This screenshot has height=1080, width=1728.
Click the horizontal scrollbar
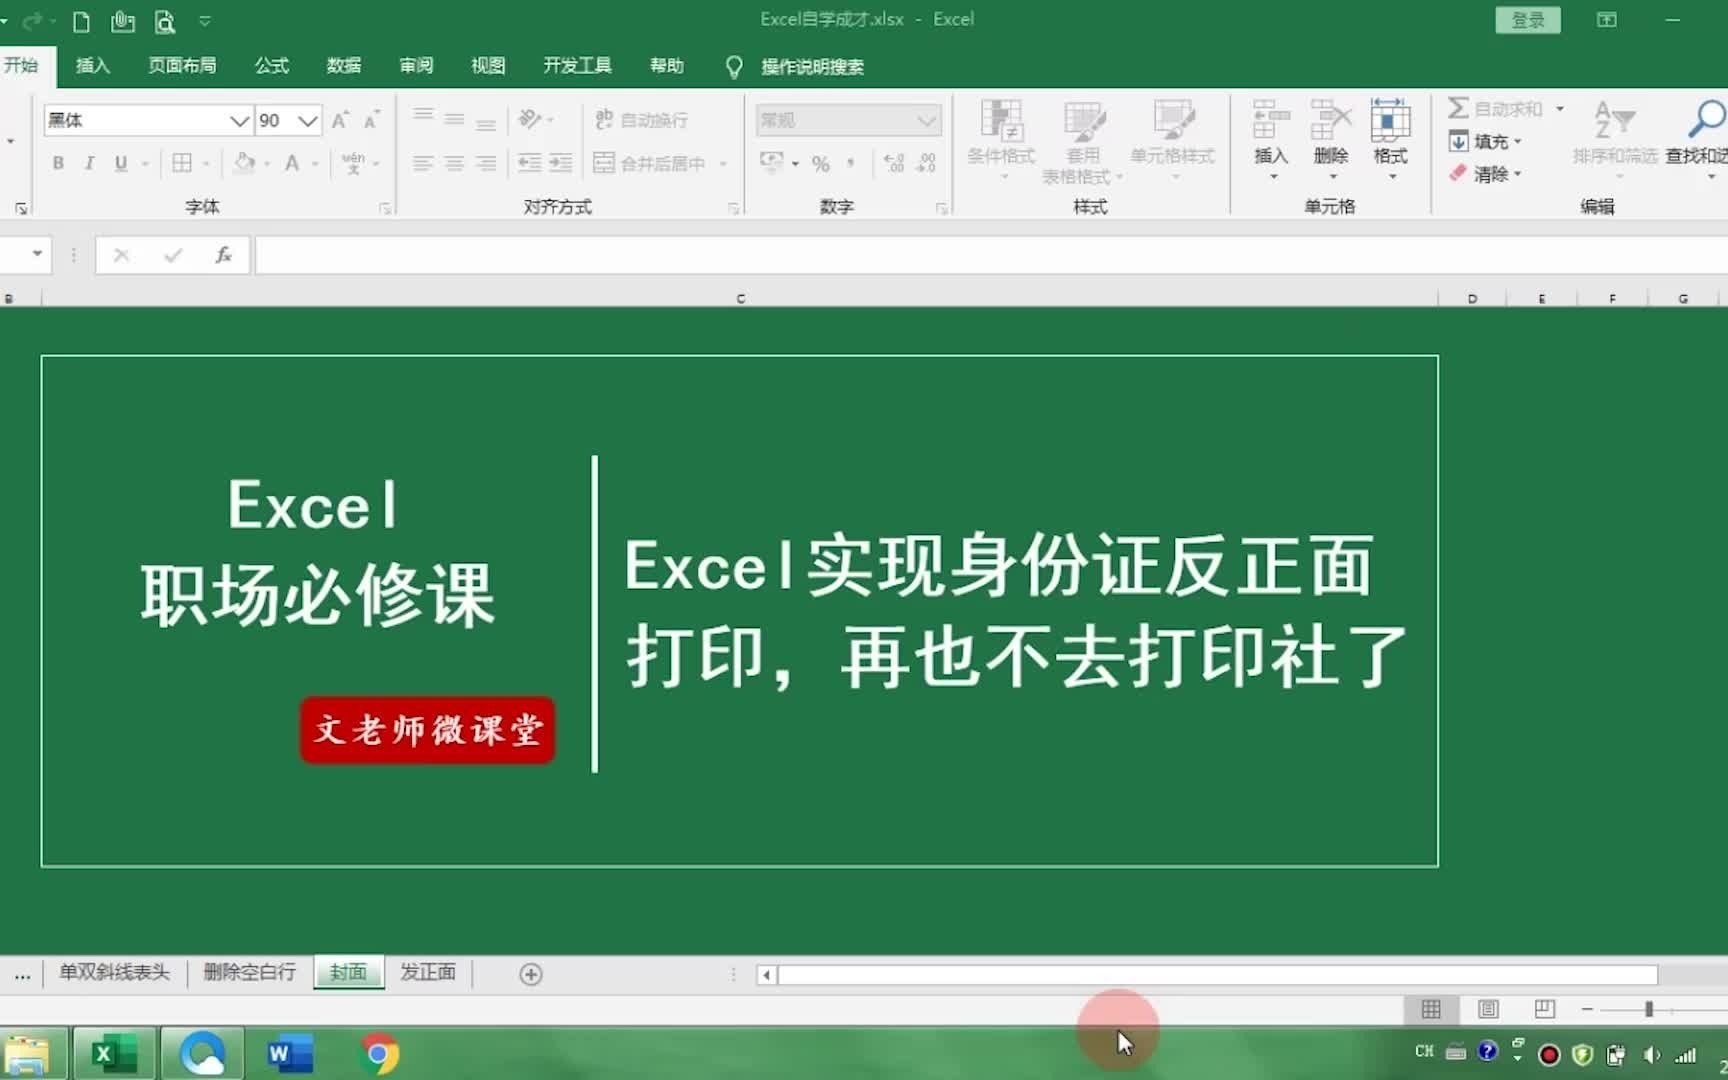tap(1217, 974)
